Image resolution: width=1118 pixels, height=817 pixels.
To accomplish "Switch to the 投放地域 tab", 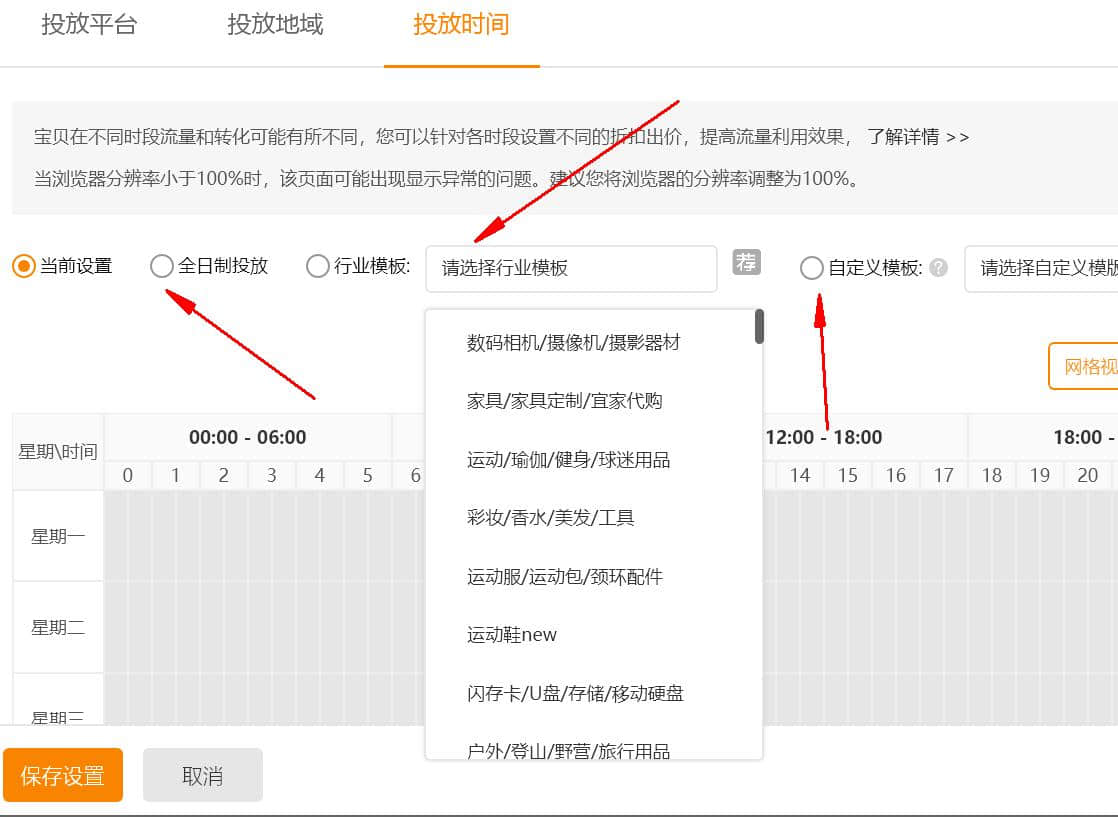I will click(275, 25).
